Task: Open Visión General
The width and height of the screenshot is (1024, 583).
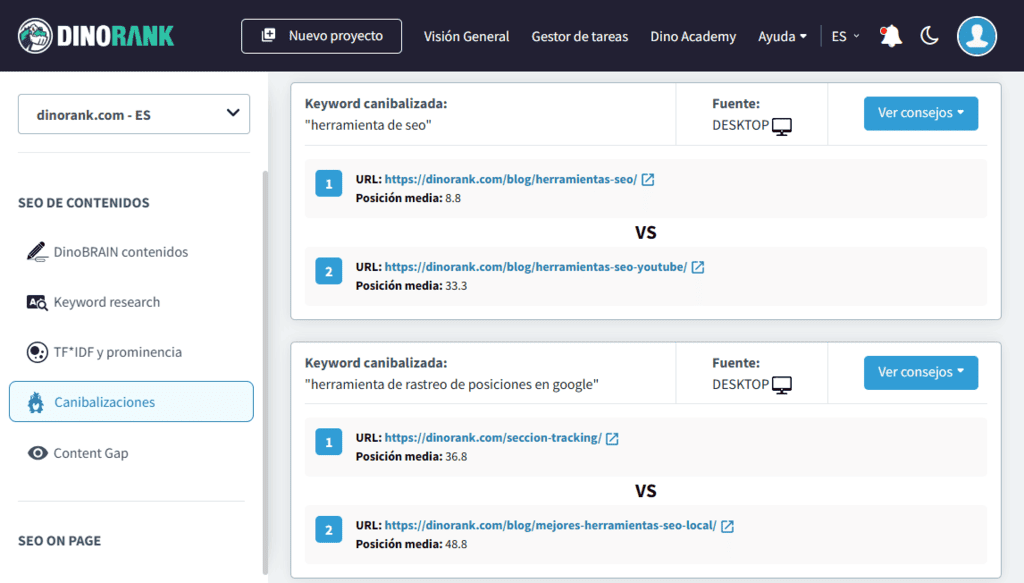Action: 466,37
